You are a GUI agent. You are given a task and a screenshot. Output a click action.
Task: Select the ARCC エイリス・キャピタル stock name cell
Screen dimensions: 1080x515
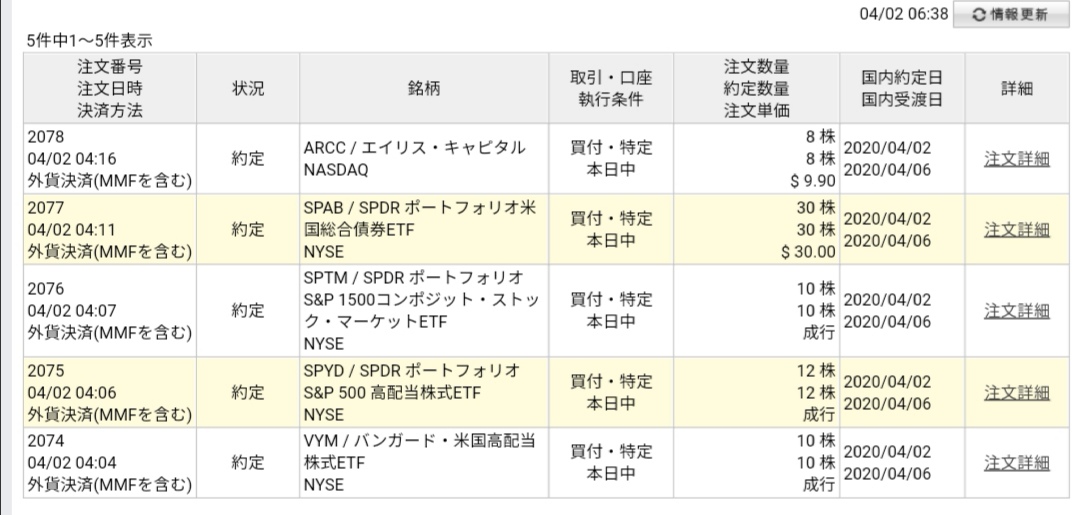pos(424,159)
